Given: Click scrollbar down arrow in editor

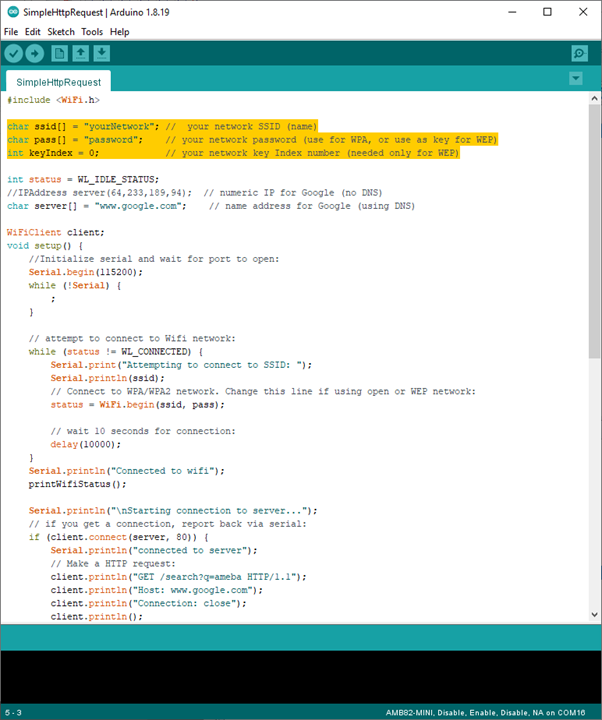Looking at the screenshot, I should [x=594, y=616].
